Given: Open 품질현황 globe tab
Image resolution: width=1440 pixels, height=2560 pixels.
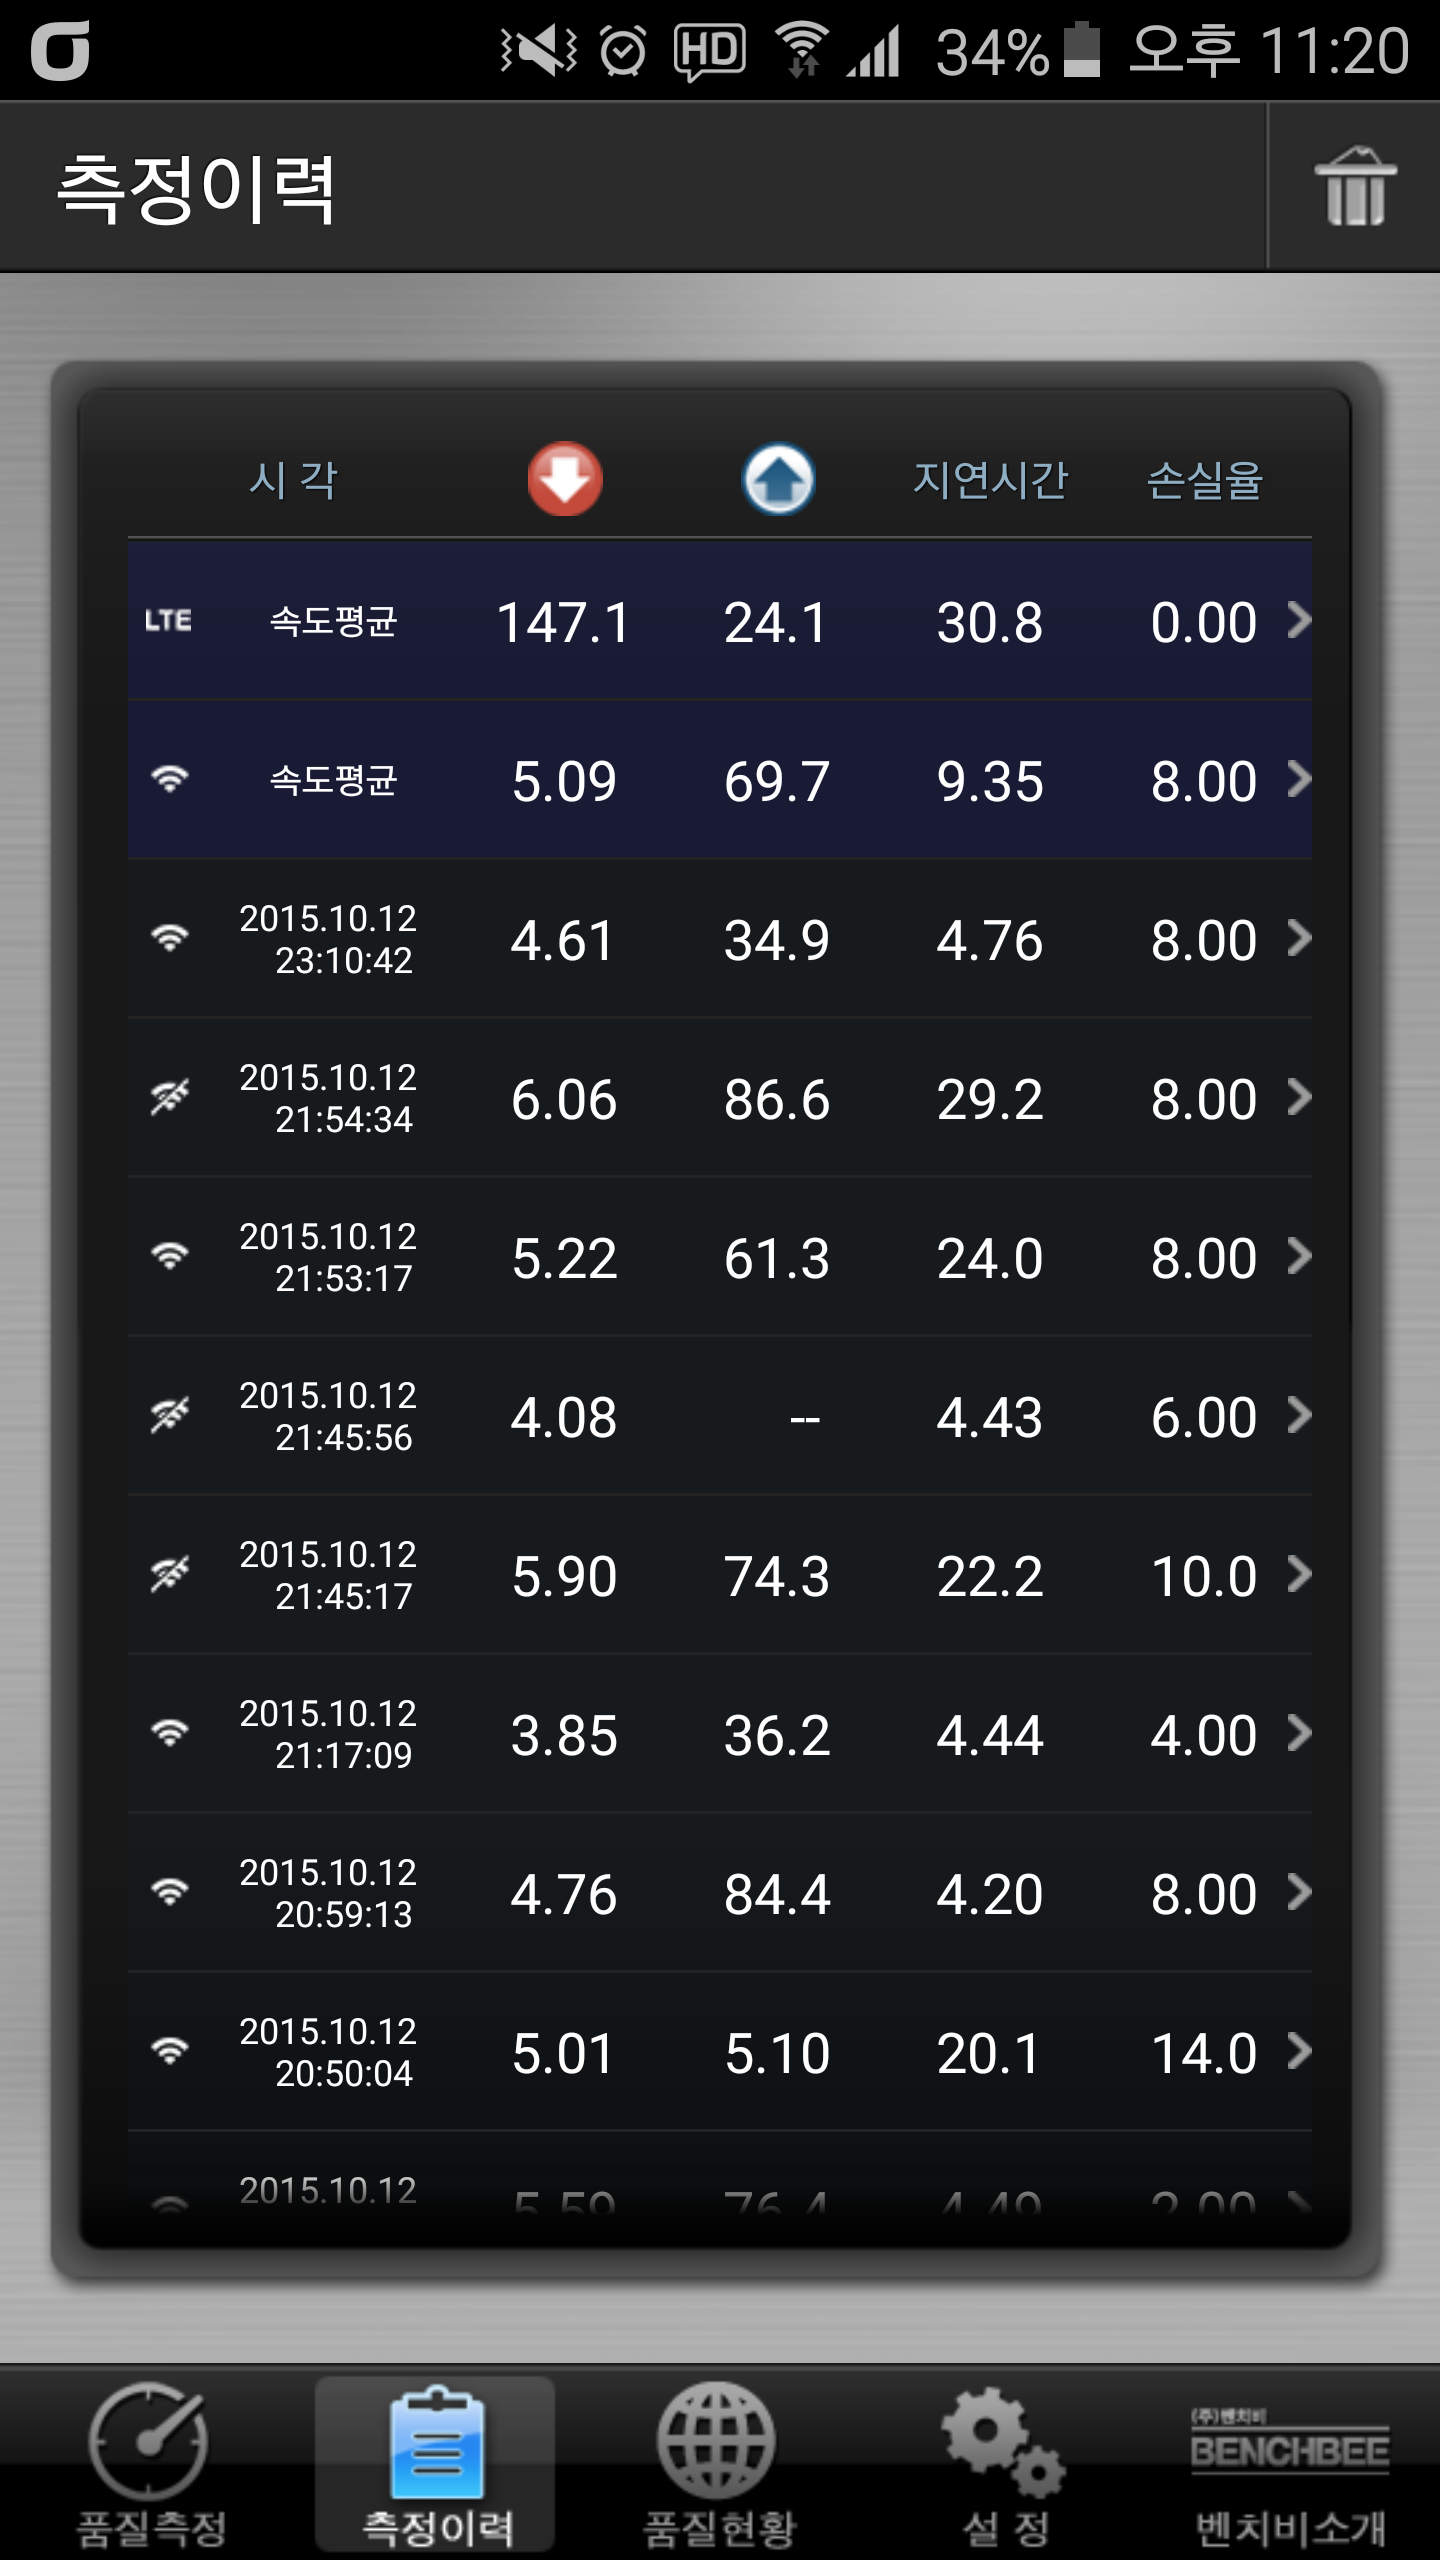Looking at the screenshot, I should (718, 2463).
